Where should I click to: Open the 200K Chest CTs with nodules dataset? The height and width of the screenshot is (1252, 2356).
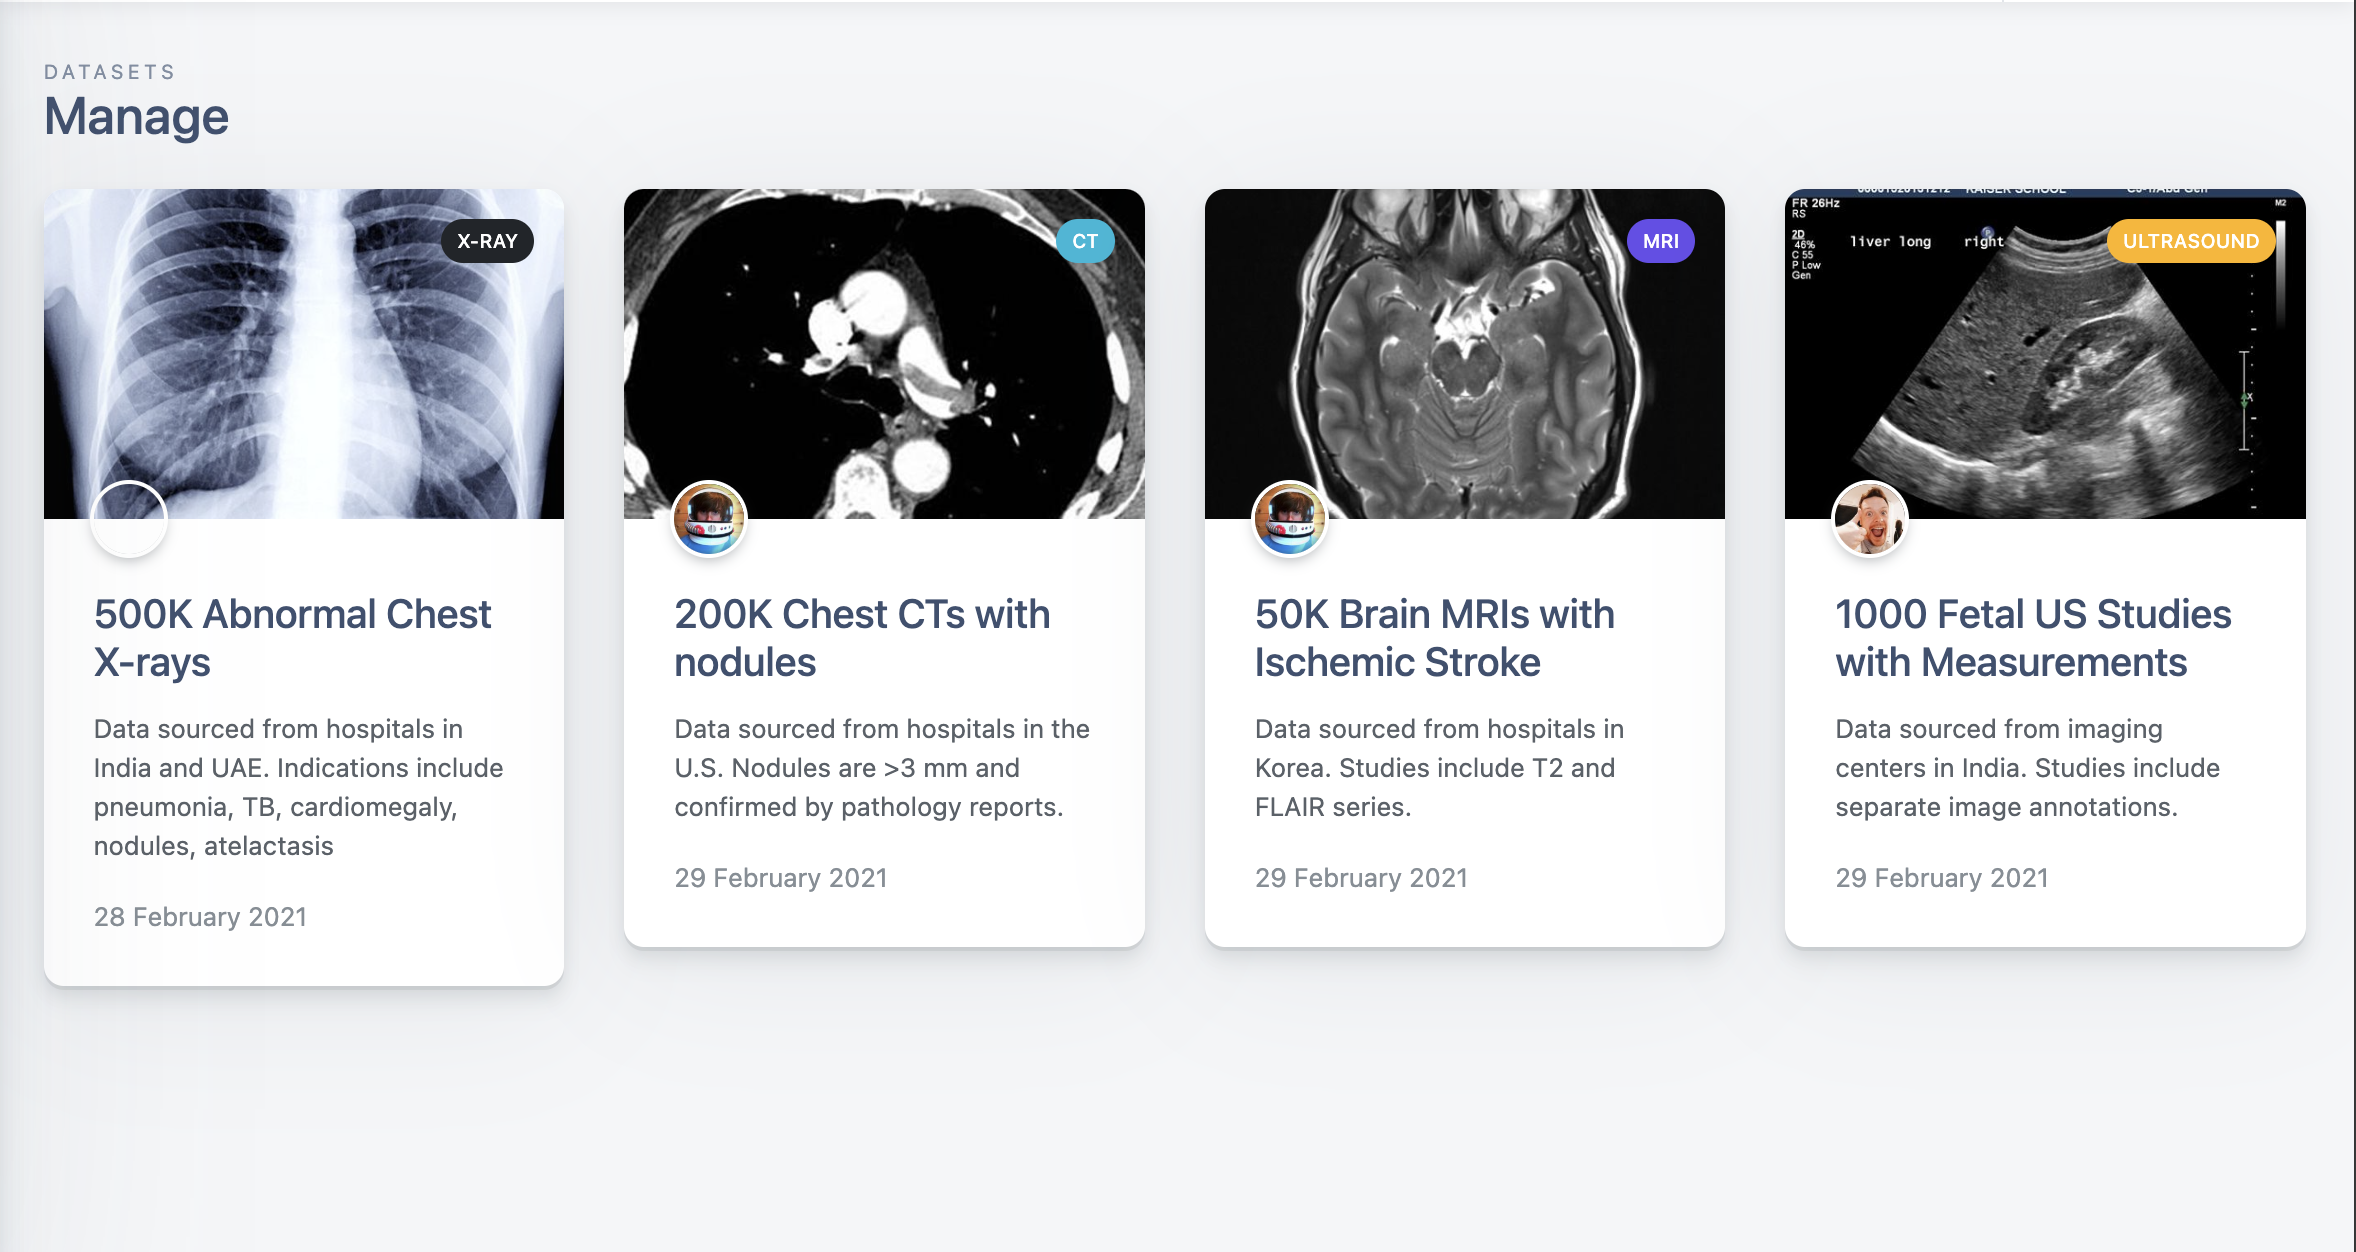(862, 637)
